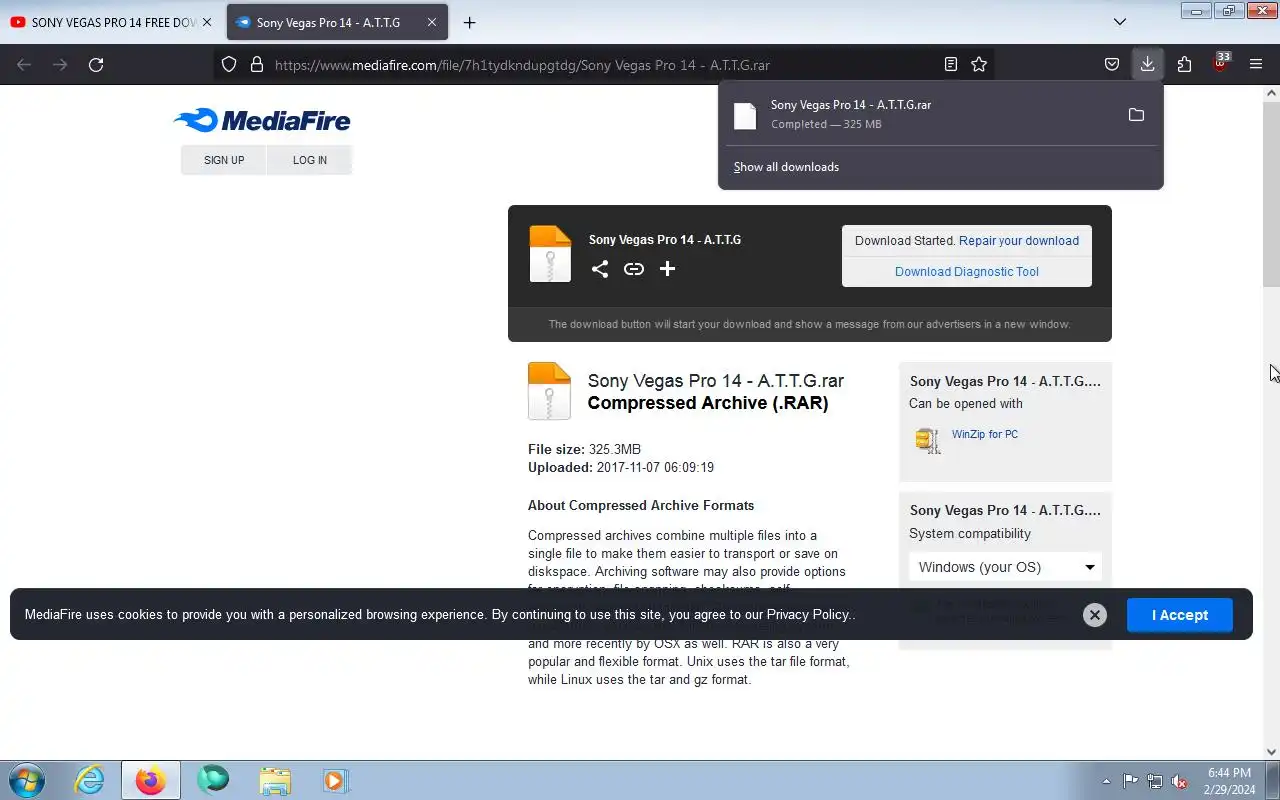Open the media player taskbar icon
The width and height of the screenshot is (1280, 800).
[x=335, y=780]
